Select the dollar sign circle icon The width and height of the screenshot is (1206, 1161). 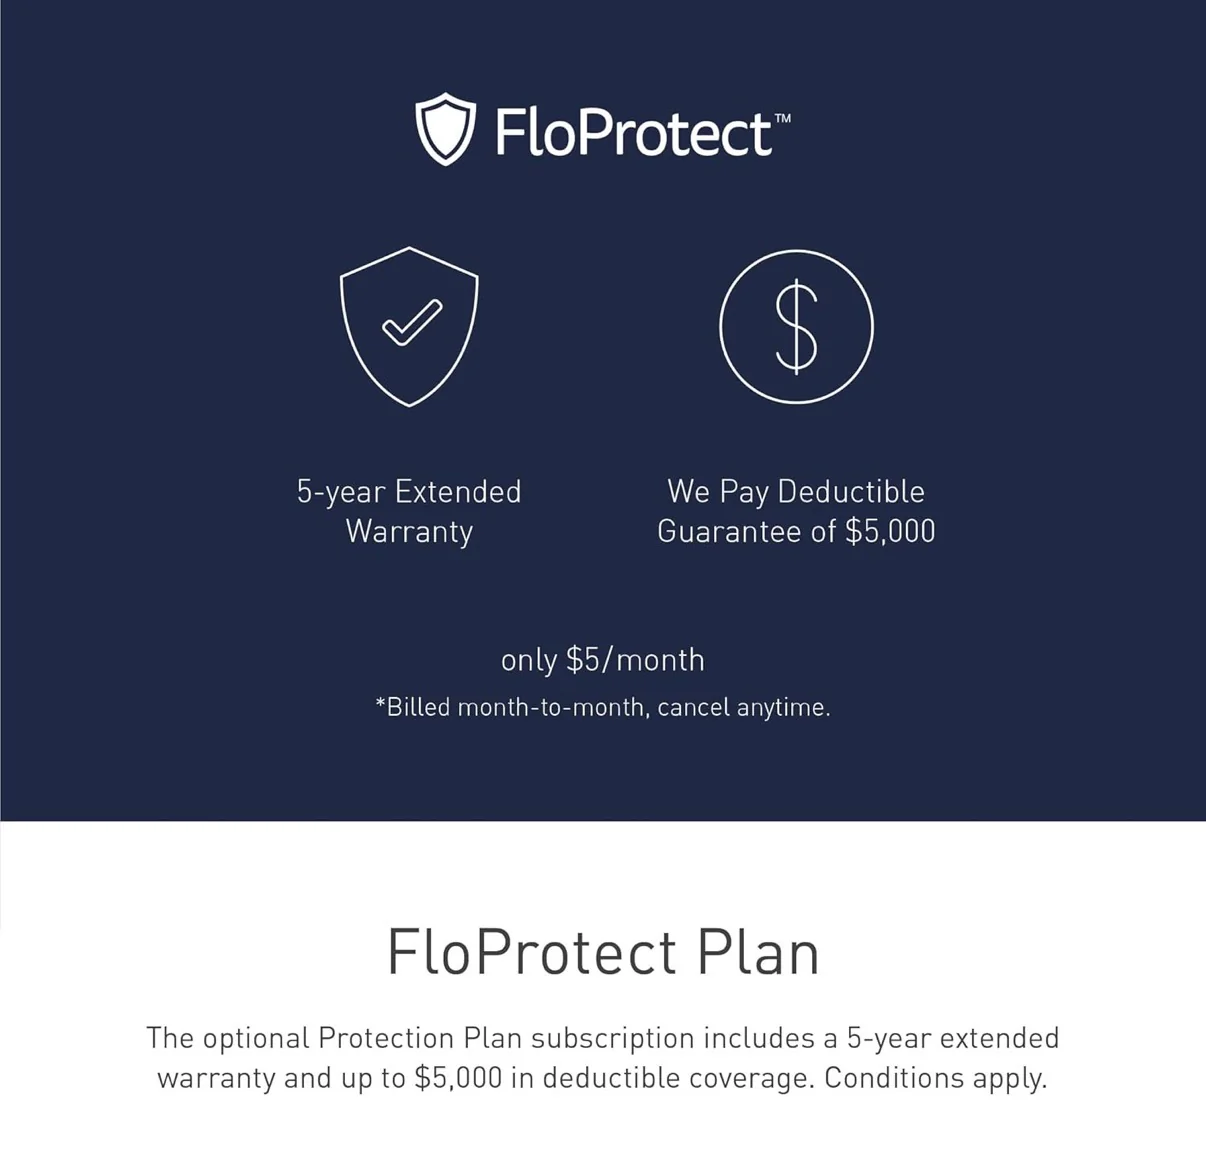pyautogui.click(x=796, y=327)
